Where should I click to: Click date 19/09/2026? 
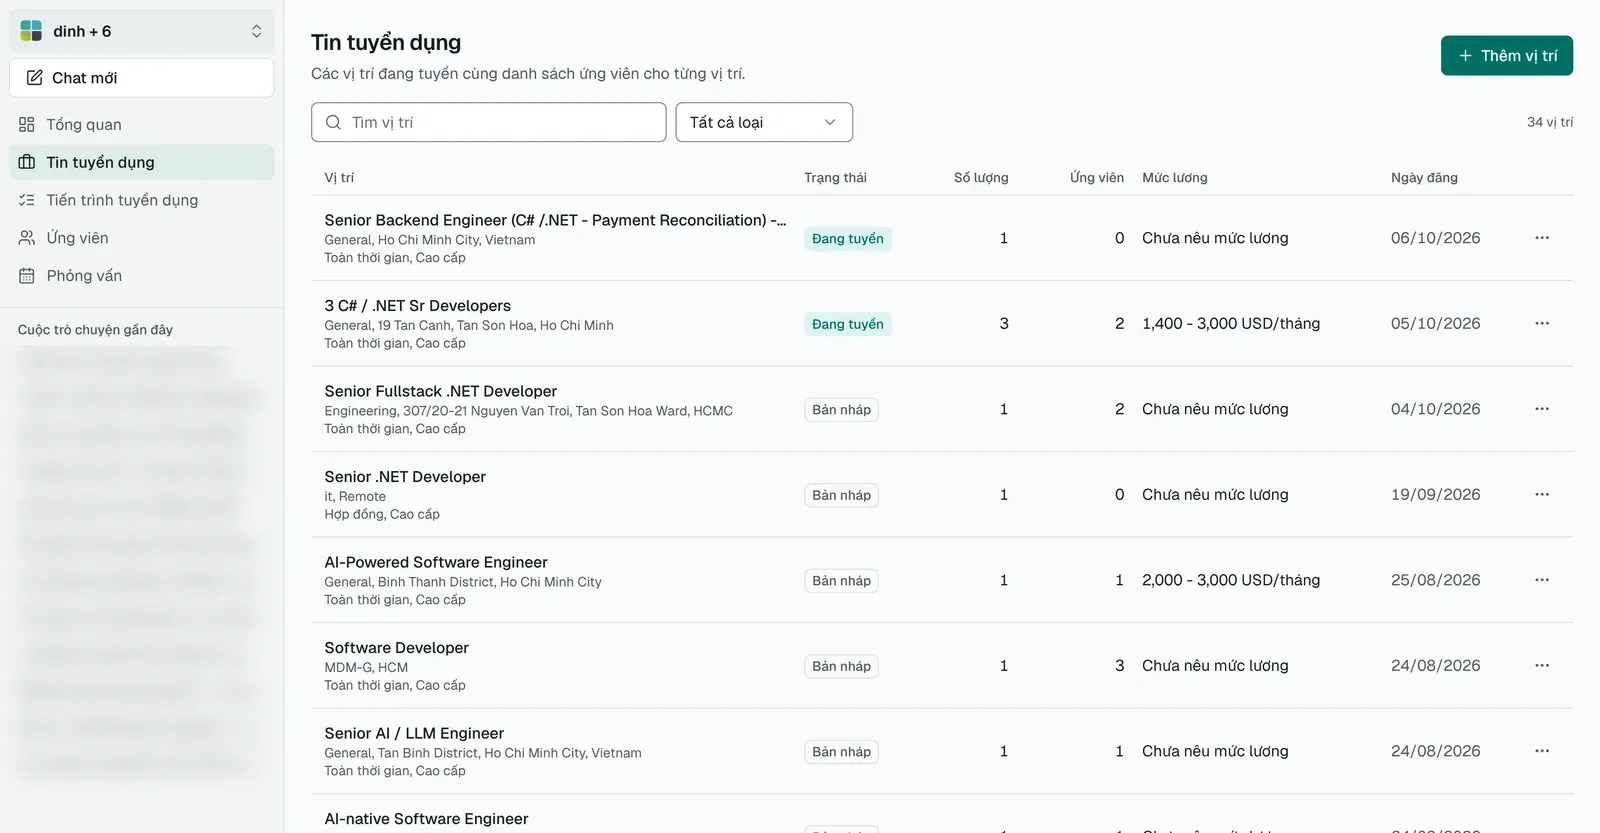[1435, 495]
